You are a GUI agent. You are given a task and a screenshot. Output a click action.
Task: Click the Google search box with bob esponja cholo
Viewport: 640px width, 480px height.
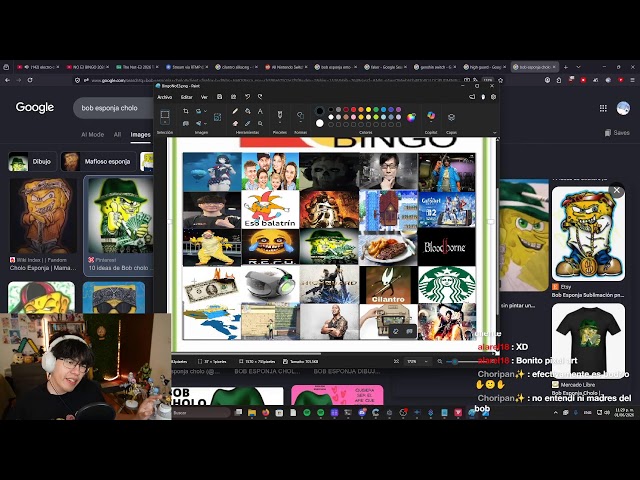pyautogui.click(x=113, y=108)
